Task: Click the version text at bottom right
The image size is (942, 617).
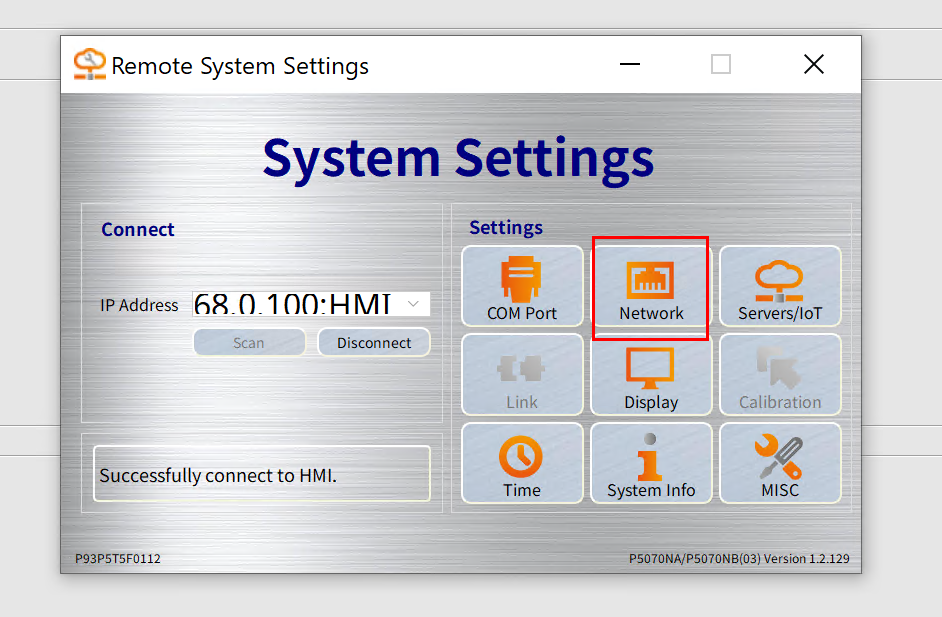Action: point(739,559)
